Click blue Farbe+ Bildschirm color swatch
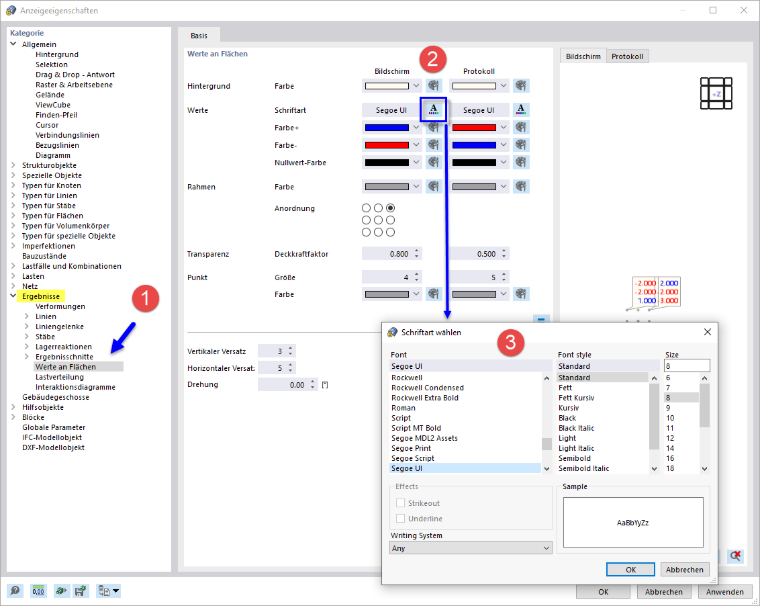This screenshot has width=760, height=606. (x=387, y=128)
